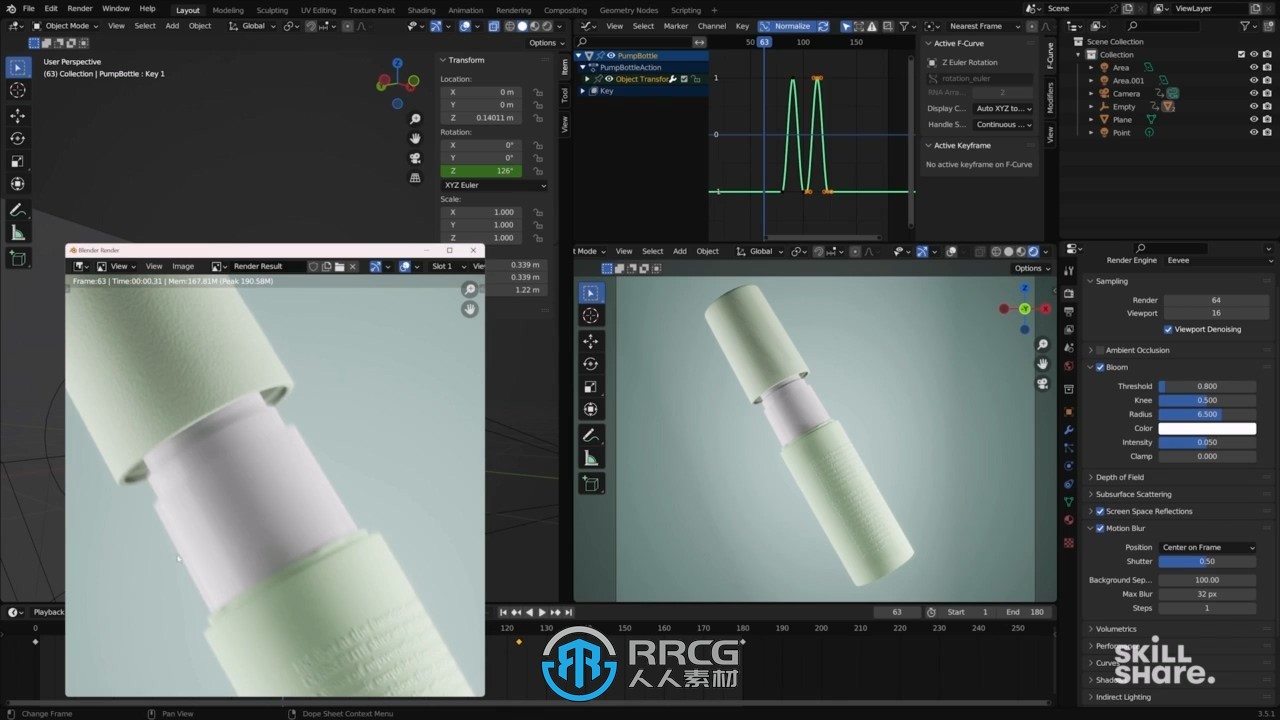Click the pin icon next to PumpBottle channel
1280x720 pixels.
click(x=600, y=56)
